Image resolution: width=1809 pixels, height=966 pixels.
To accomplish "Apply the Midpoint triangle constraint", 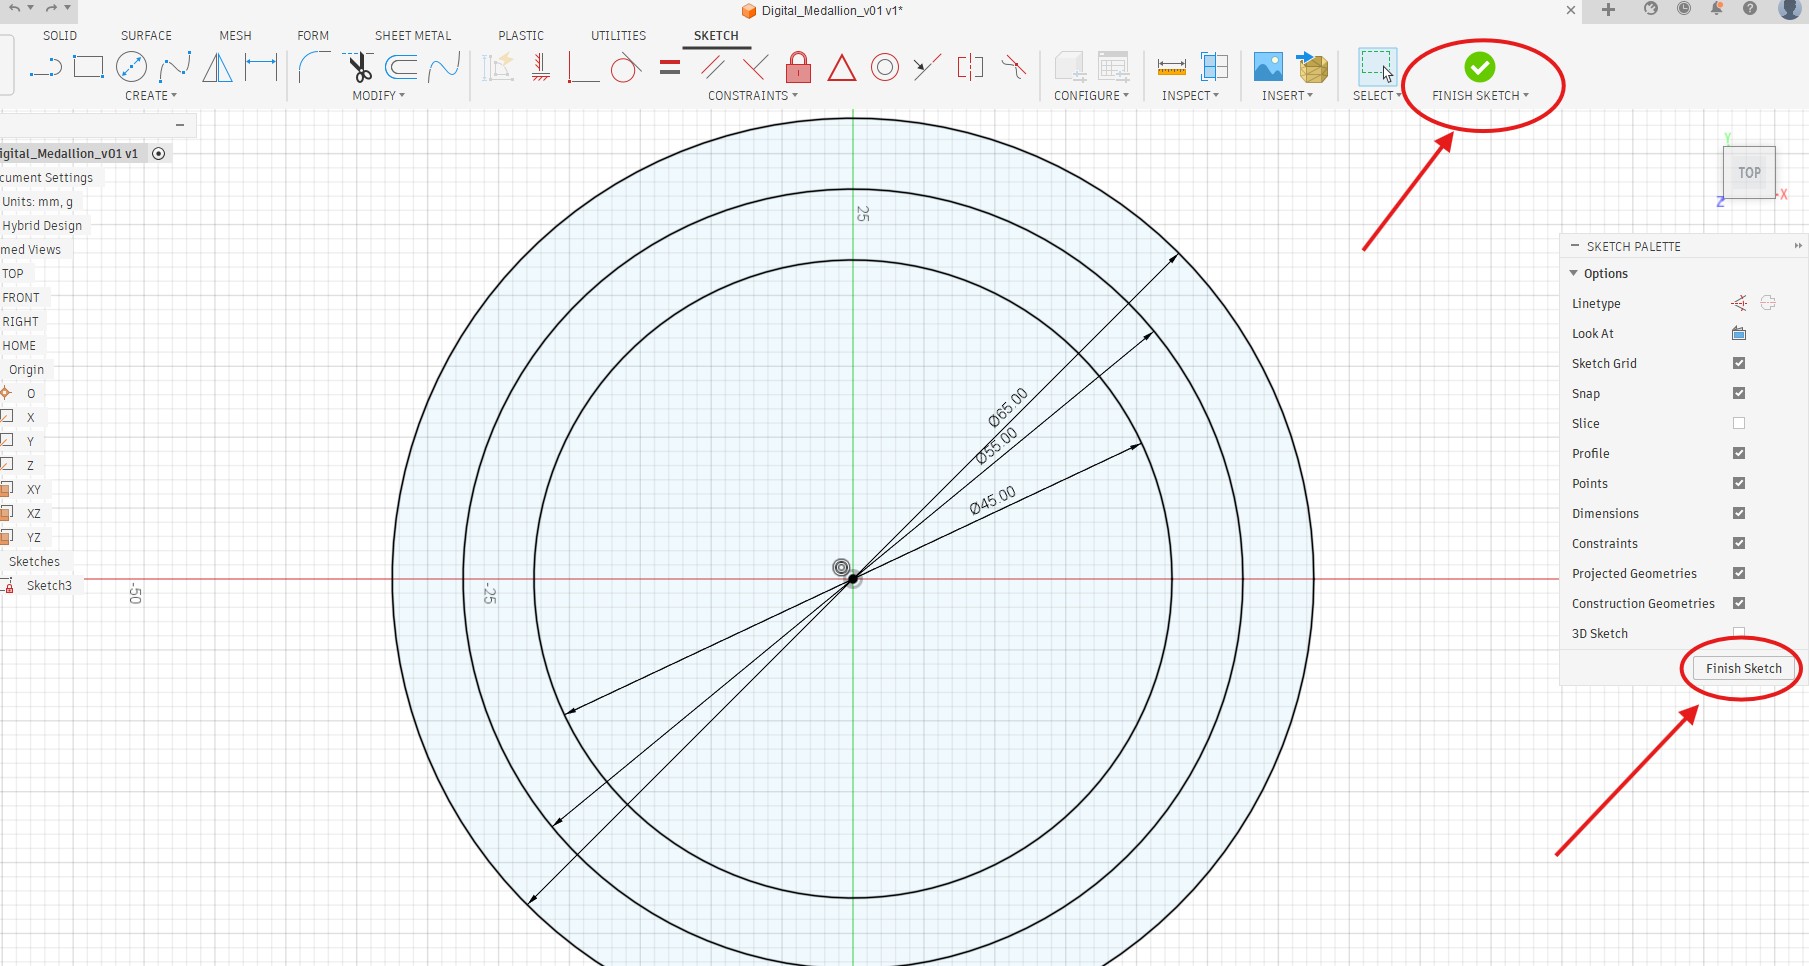I will [842, 68].
